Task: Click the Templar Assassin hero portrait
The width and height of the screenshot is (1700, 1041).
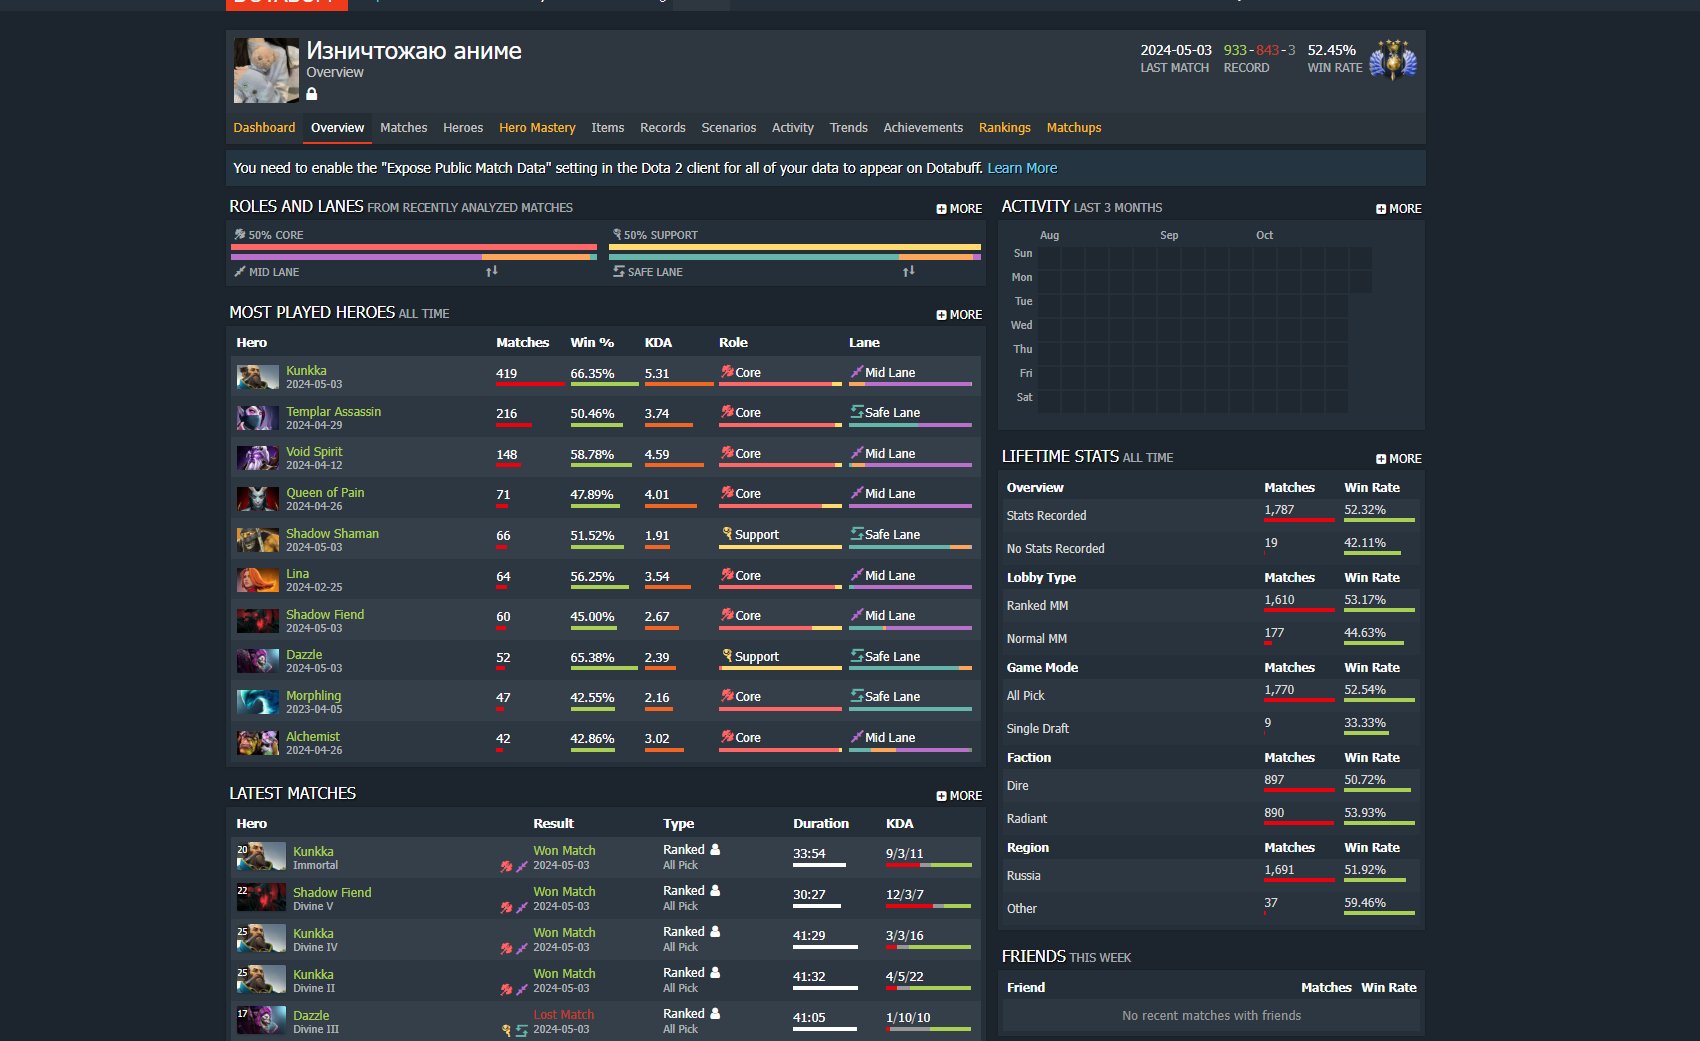Action: (257, 418)
